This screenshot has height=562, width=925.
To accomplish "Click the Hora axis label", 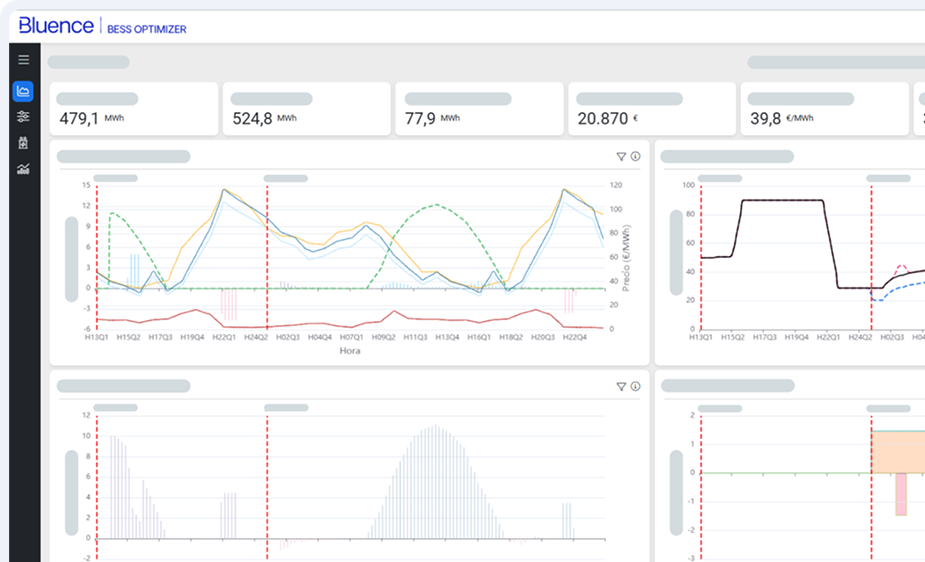I will [350, 350].
